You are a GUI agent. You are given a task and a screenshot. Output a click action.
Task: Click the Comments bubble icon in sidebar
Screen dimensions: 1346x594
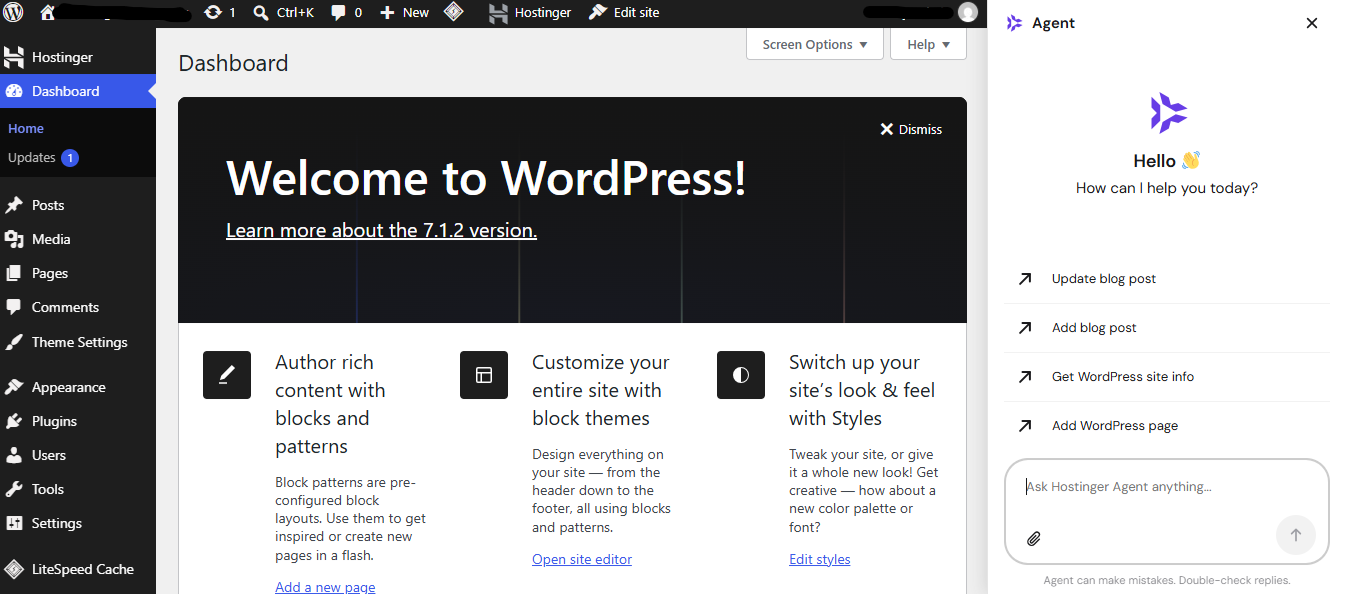coord(14,307)
